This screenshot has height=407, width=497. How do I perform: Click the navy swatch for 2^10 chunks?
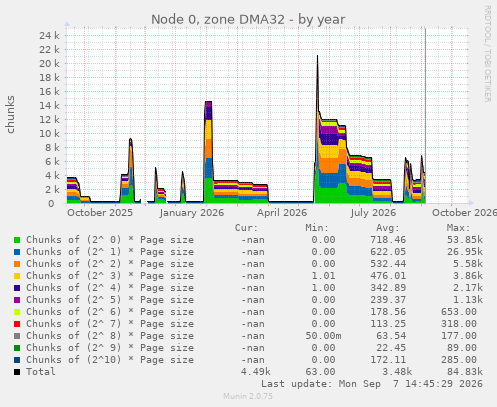click(17, 360)
